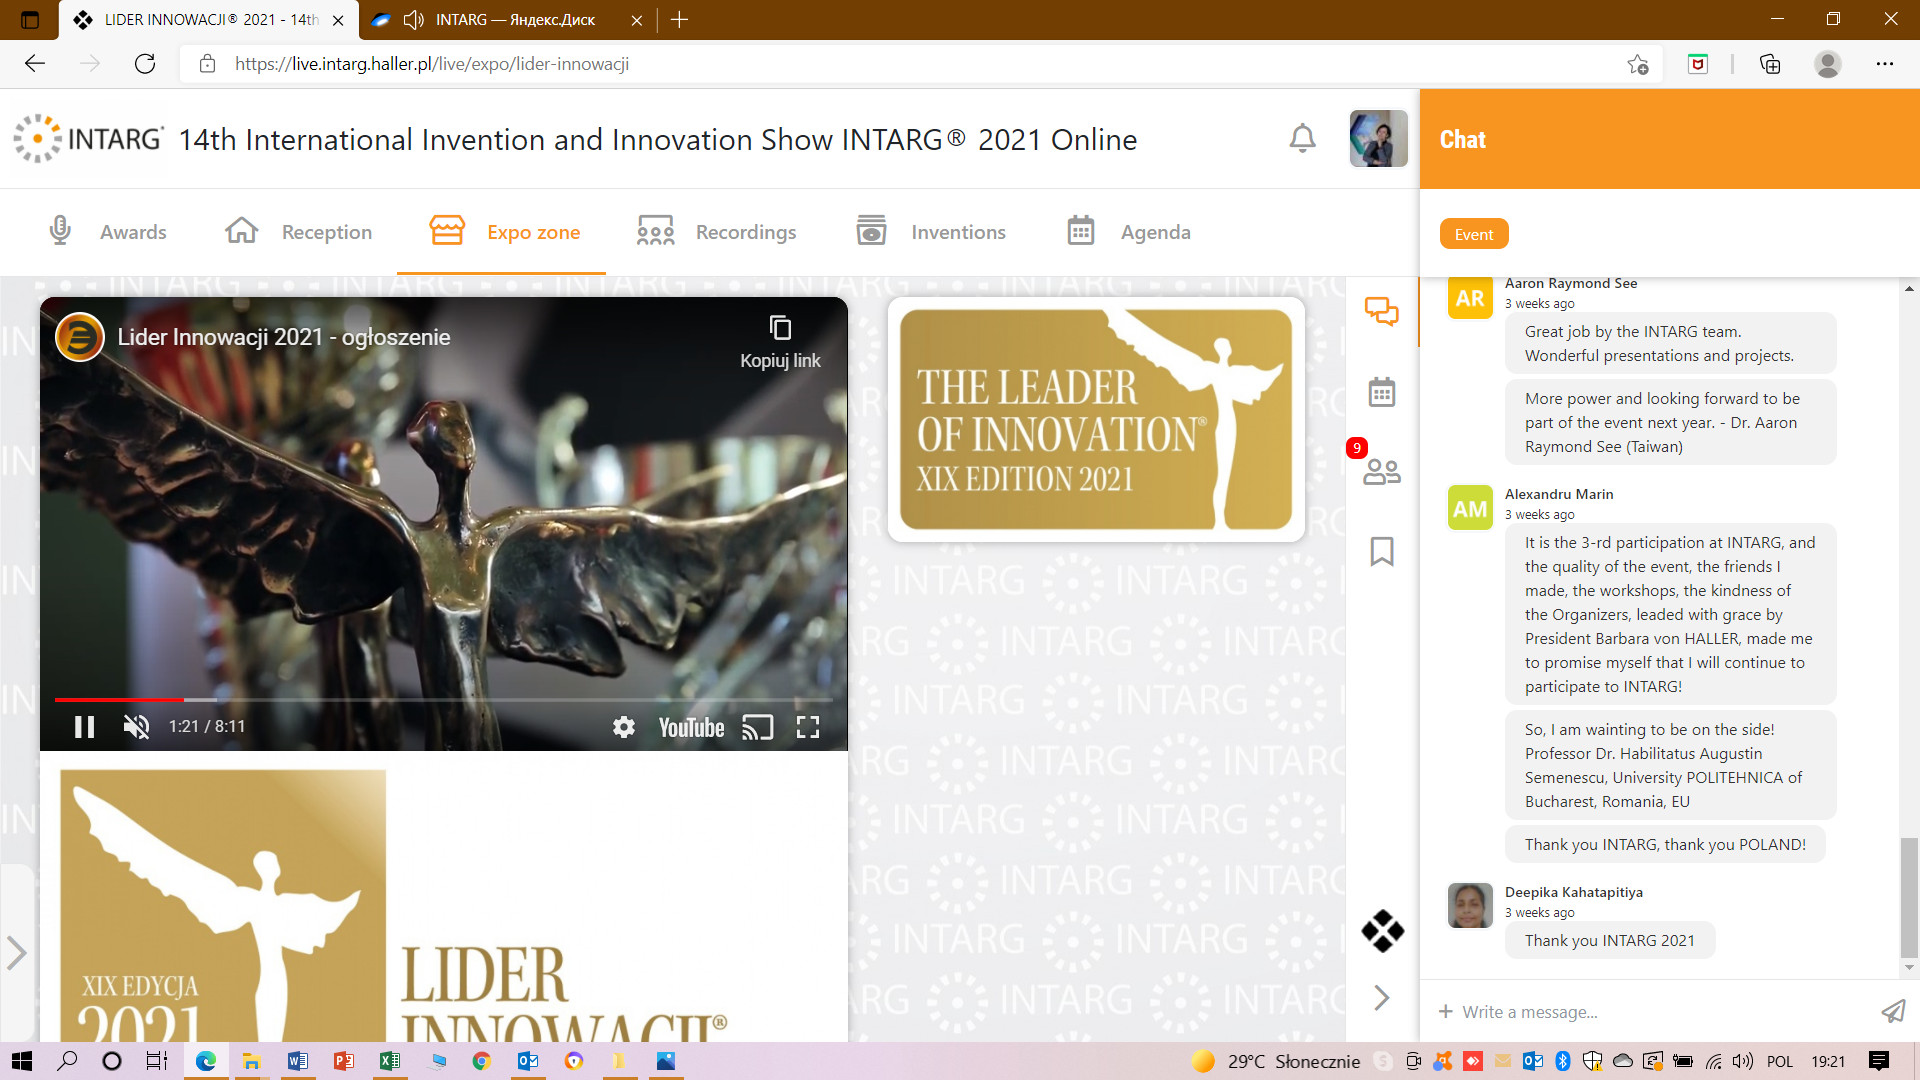
Task: Seek on the video progress bar
Action: click(x=444, y=699)
